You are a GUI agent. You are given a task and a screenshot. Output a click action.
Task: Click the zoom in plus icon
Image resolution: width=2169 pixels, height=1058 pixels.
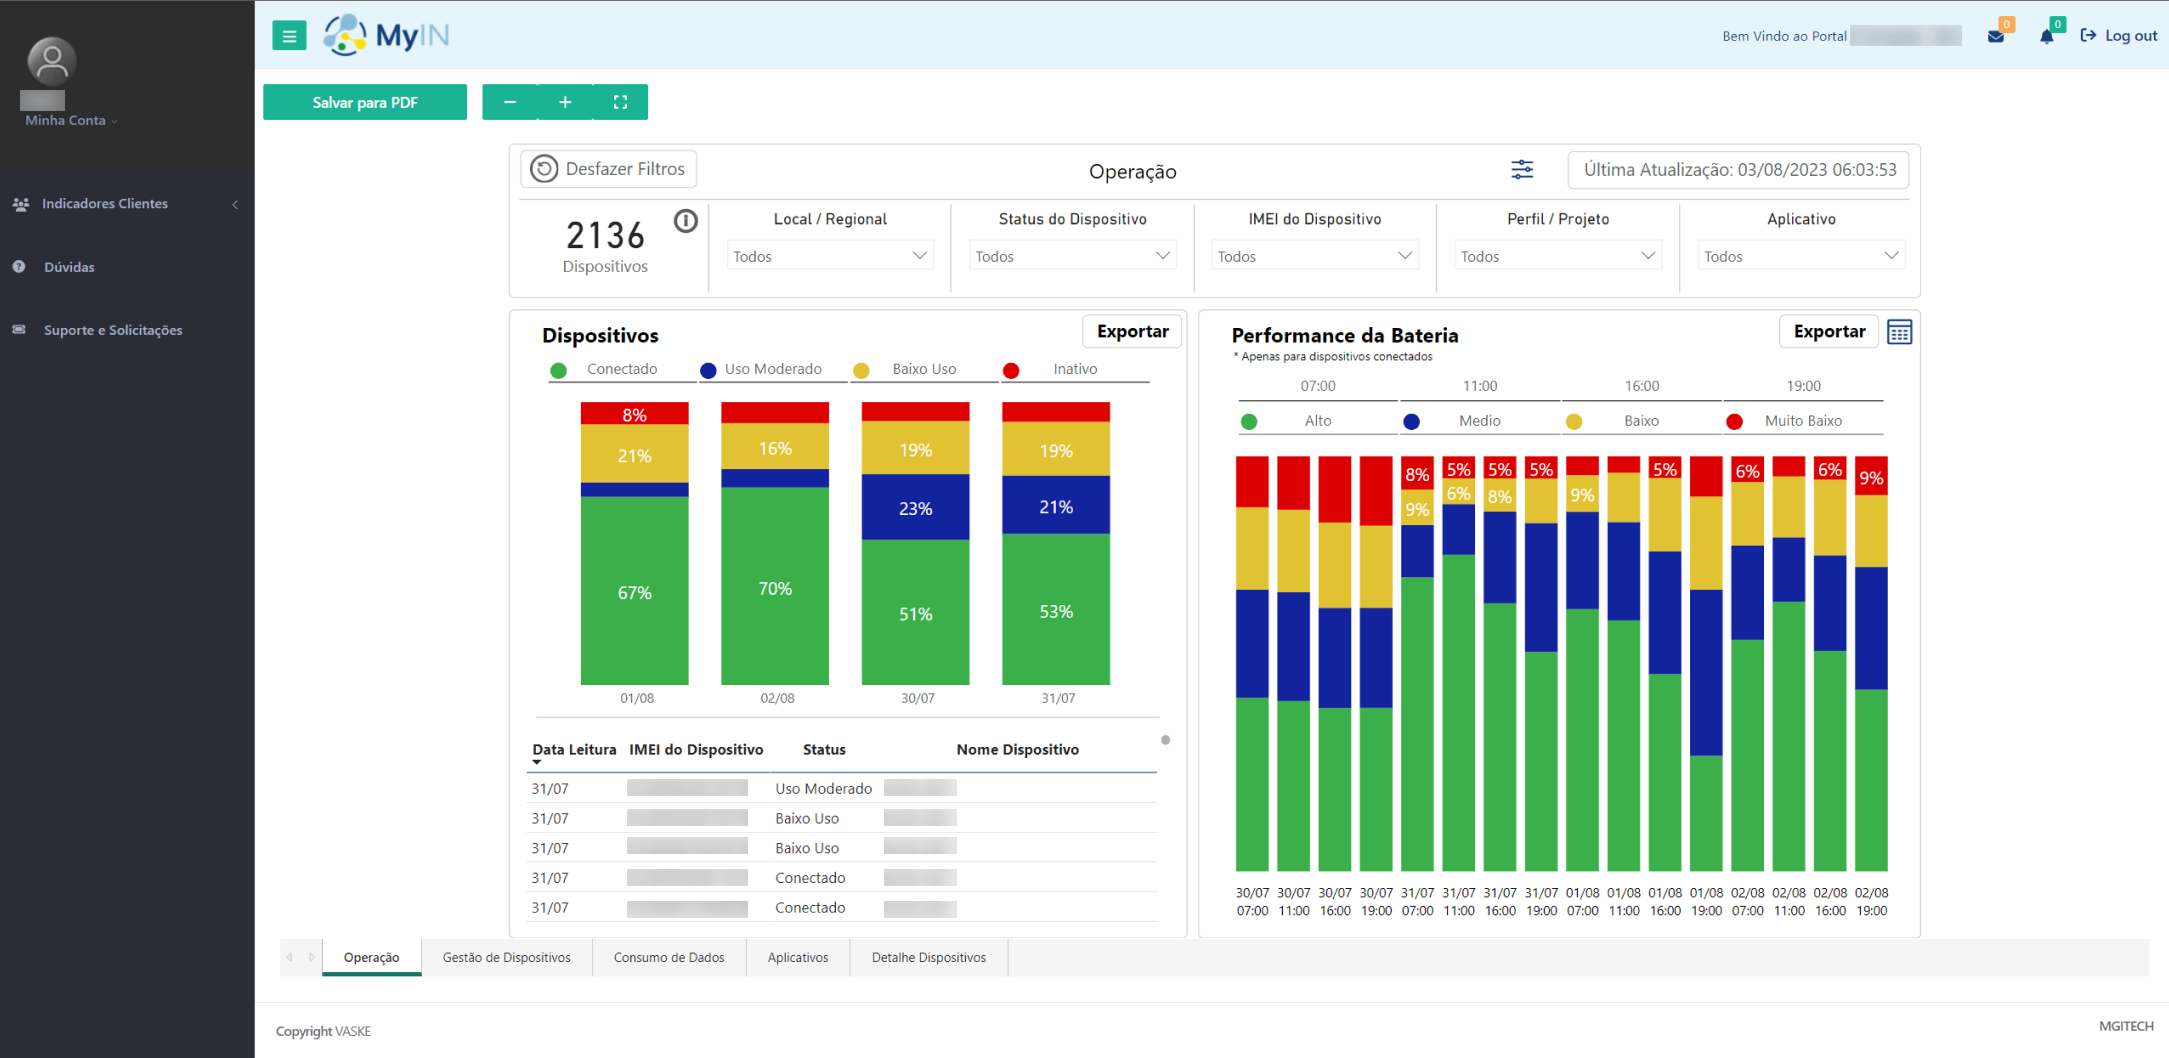[x=565, y=102]
